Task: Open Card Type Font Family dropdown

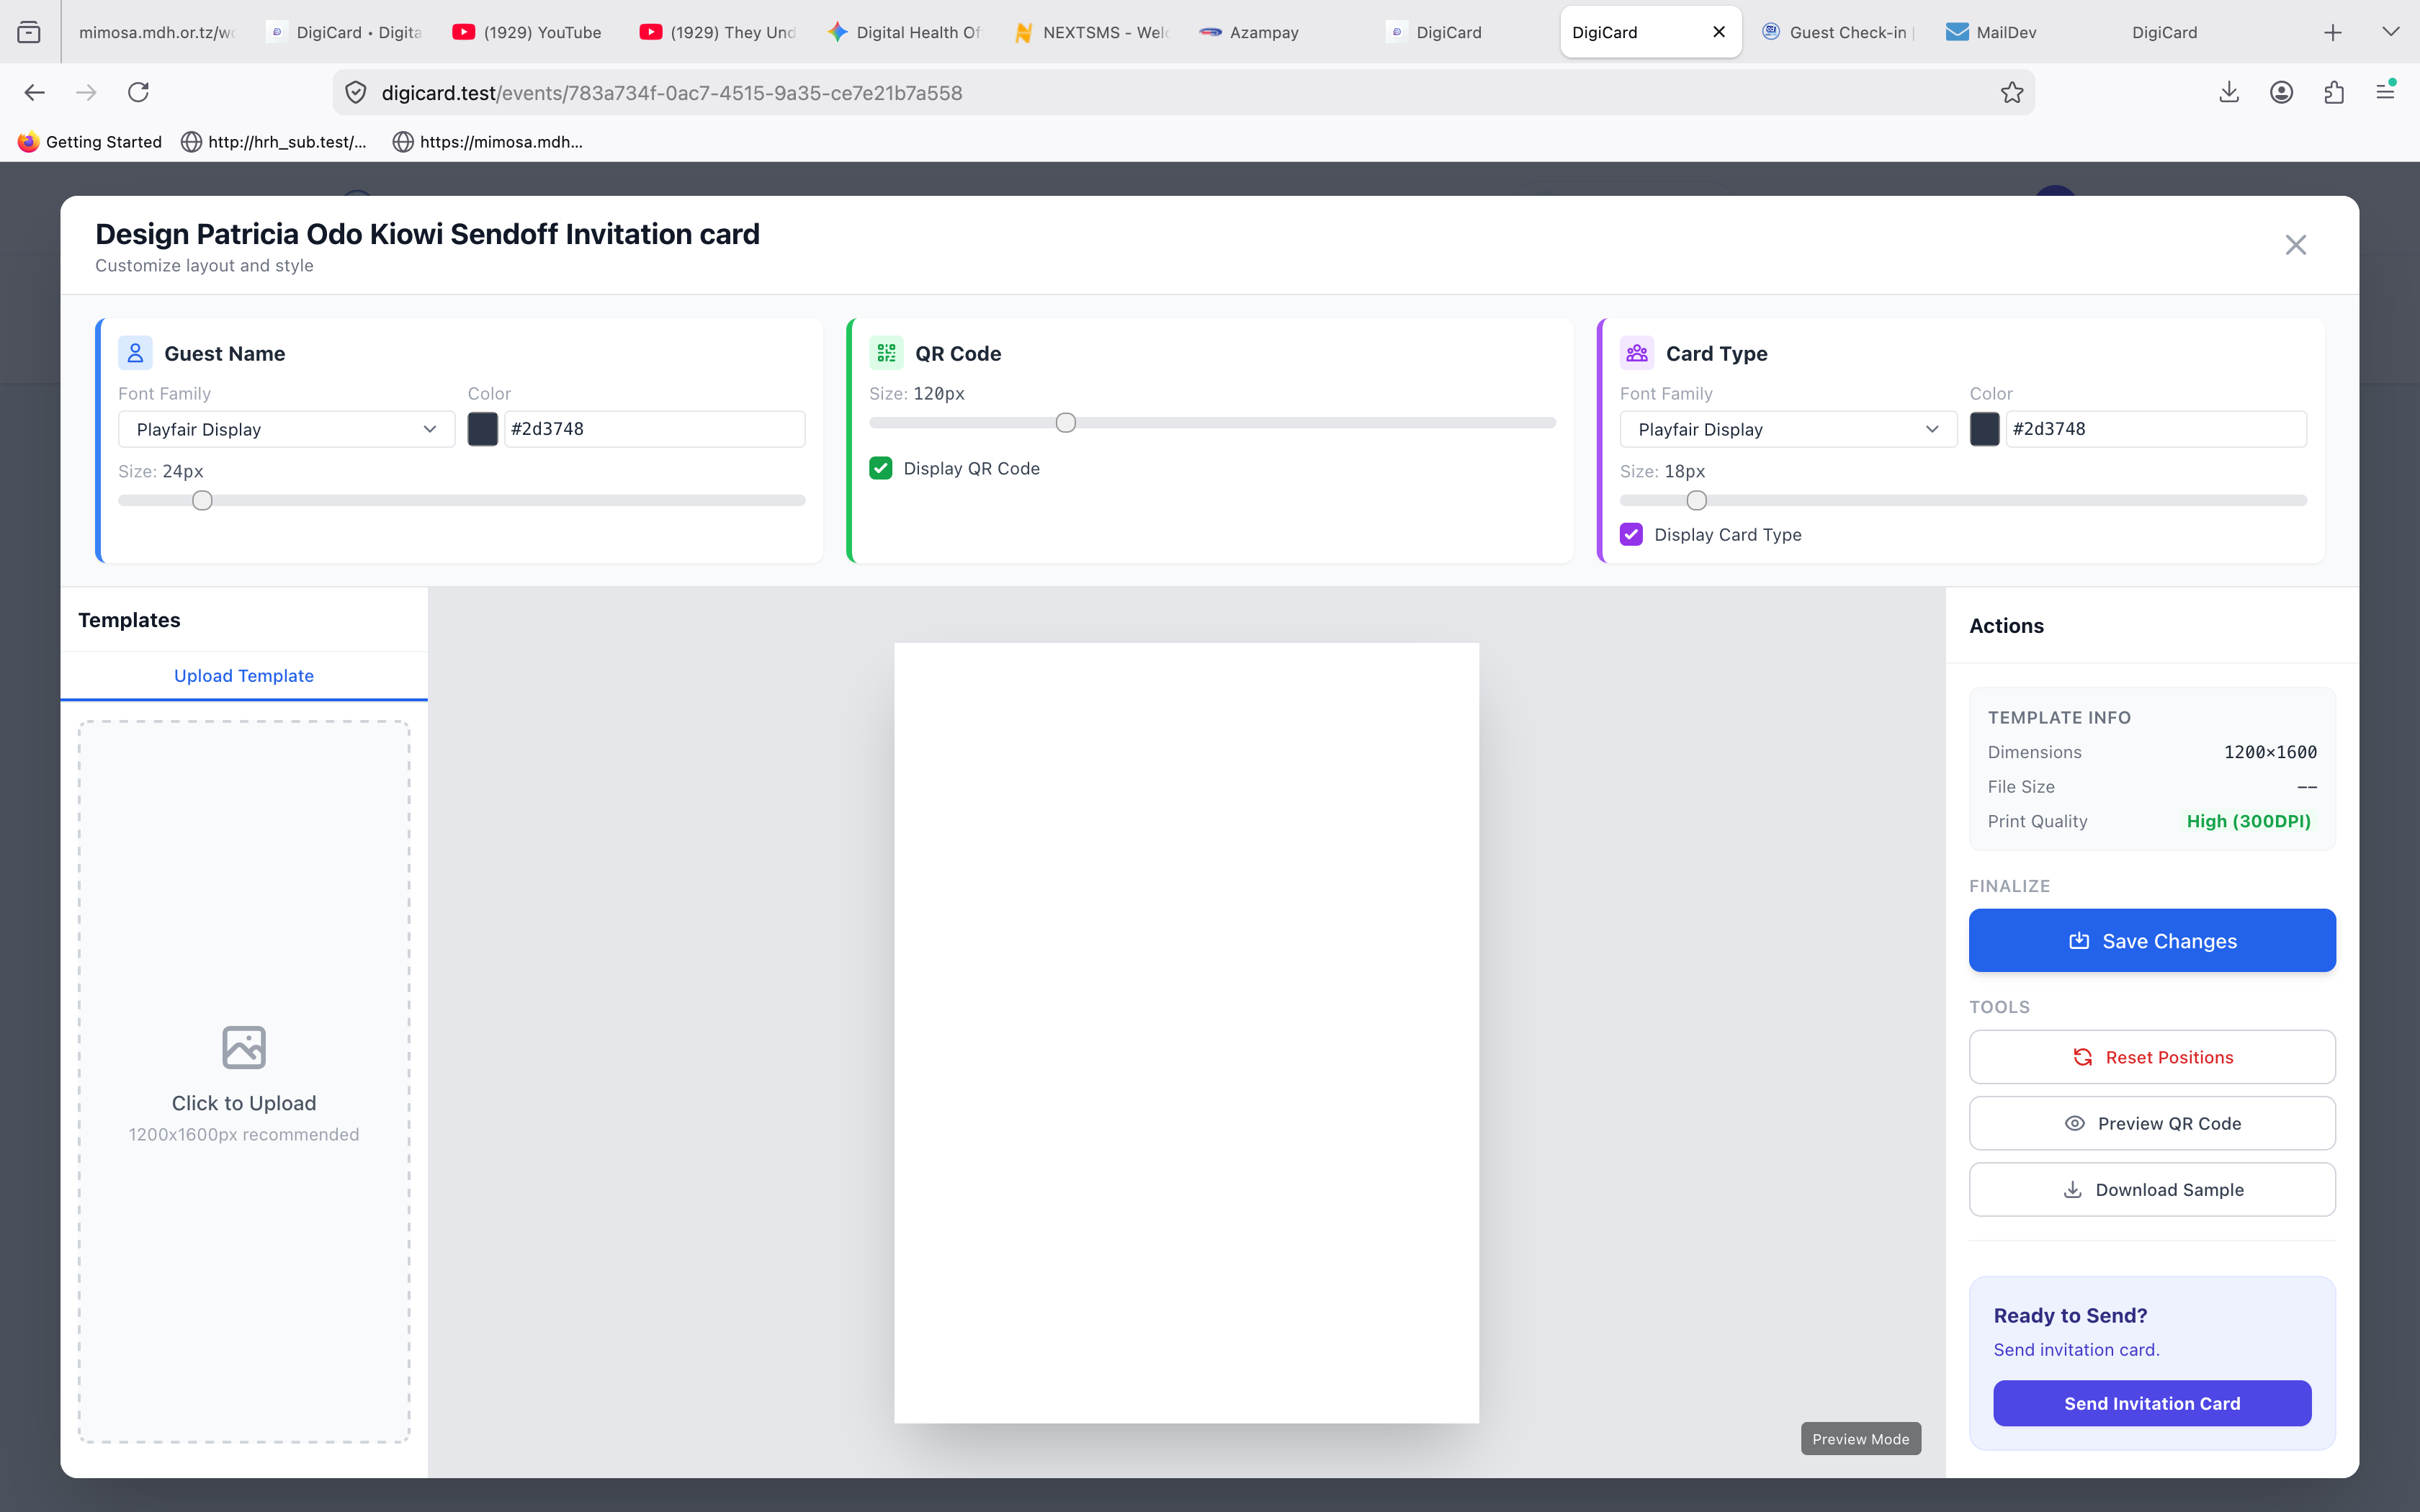Action: coord(1788,429)
